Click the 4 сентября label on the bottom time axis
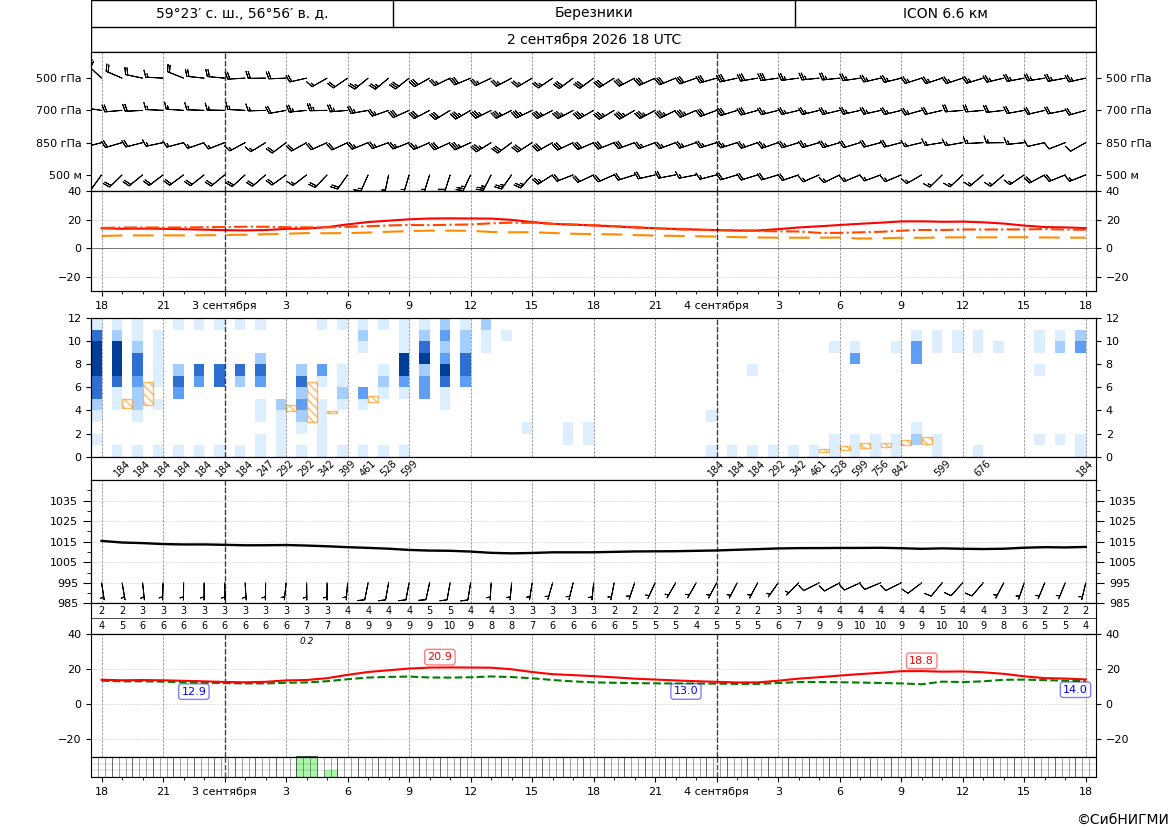The image size is (1169, 827). [716, 791]
